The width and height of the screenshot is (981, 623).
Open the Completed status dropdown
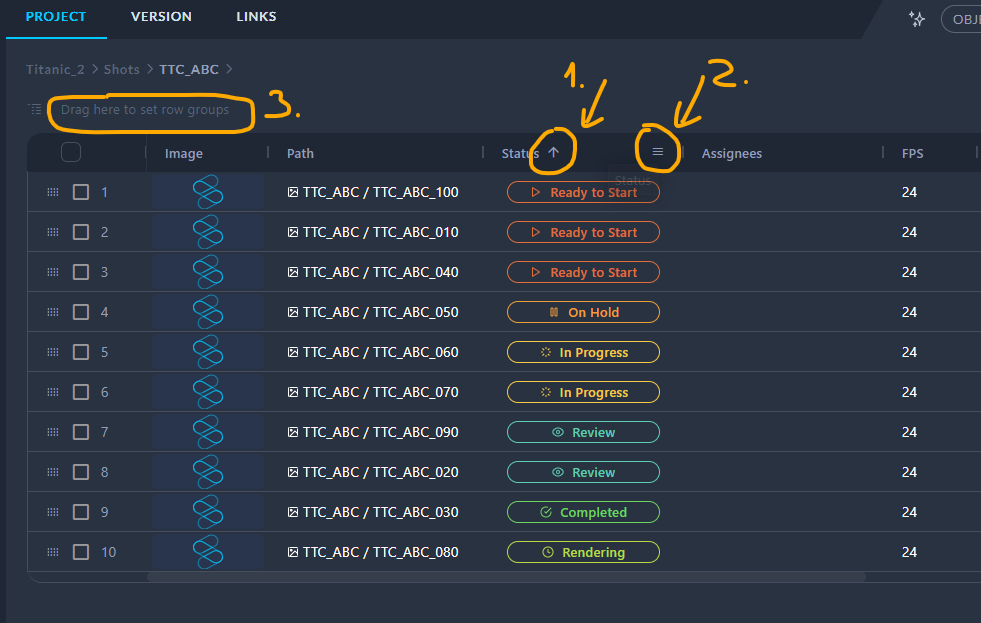click(583, 512)
